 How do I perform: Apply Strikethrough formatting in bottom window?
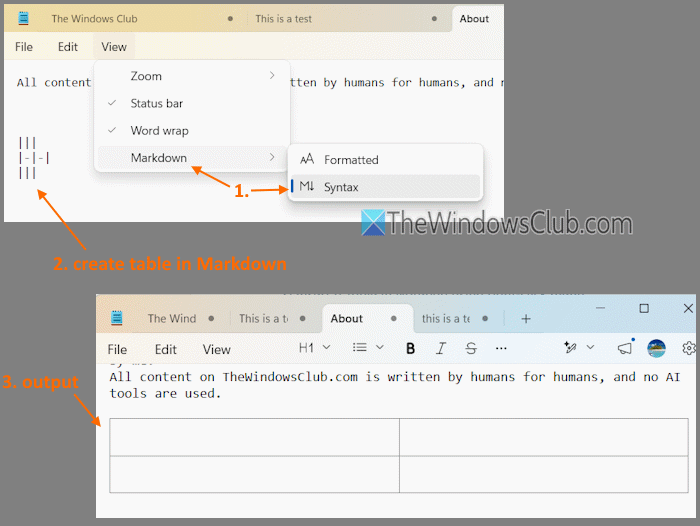471,348
